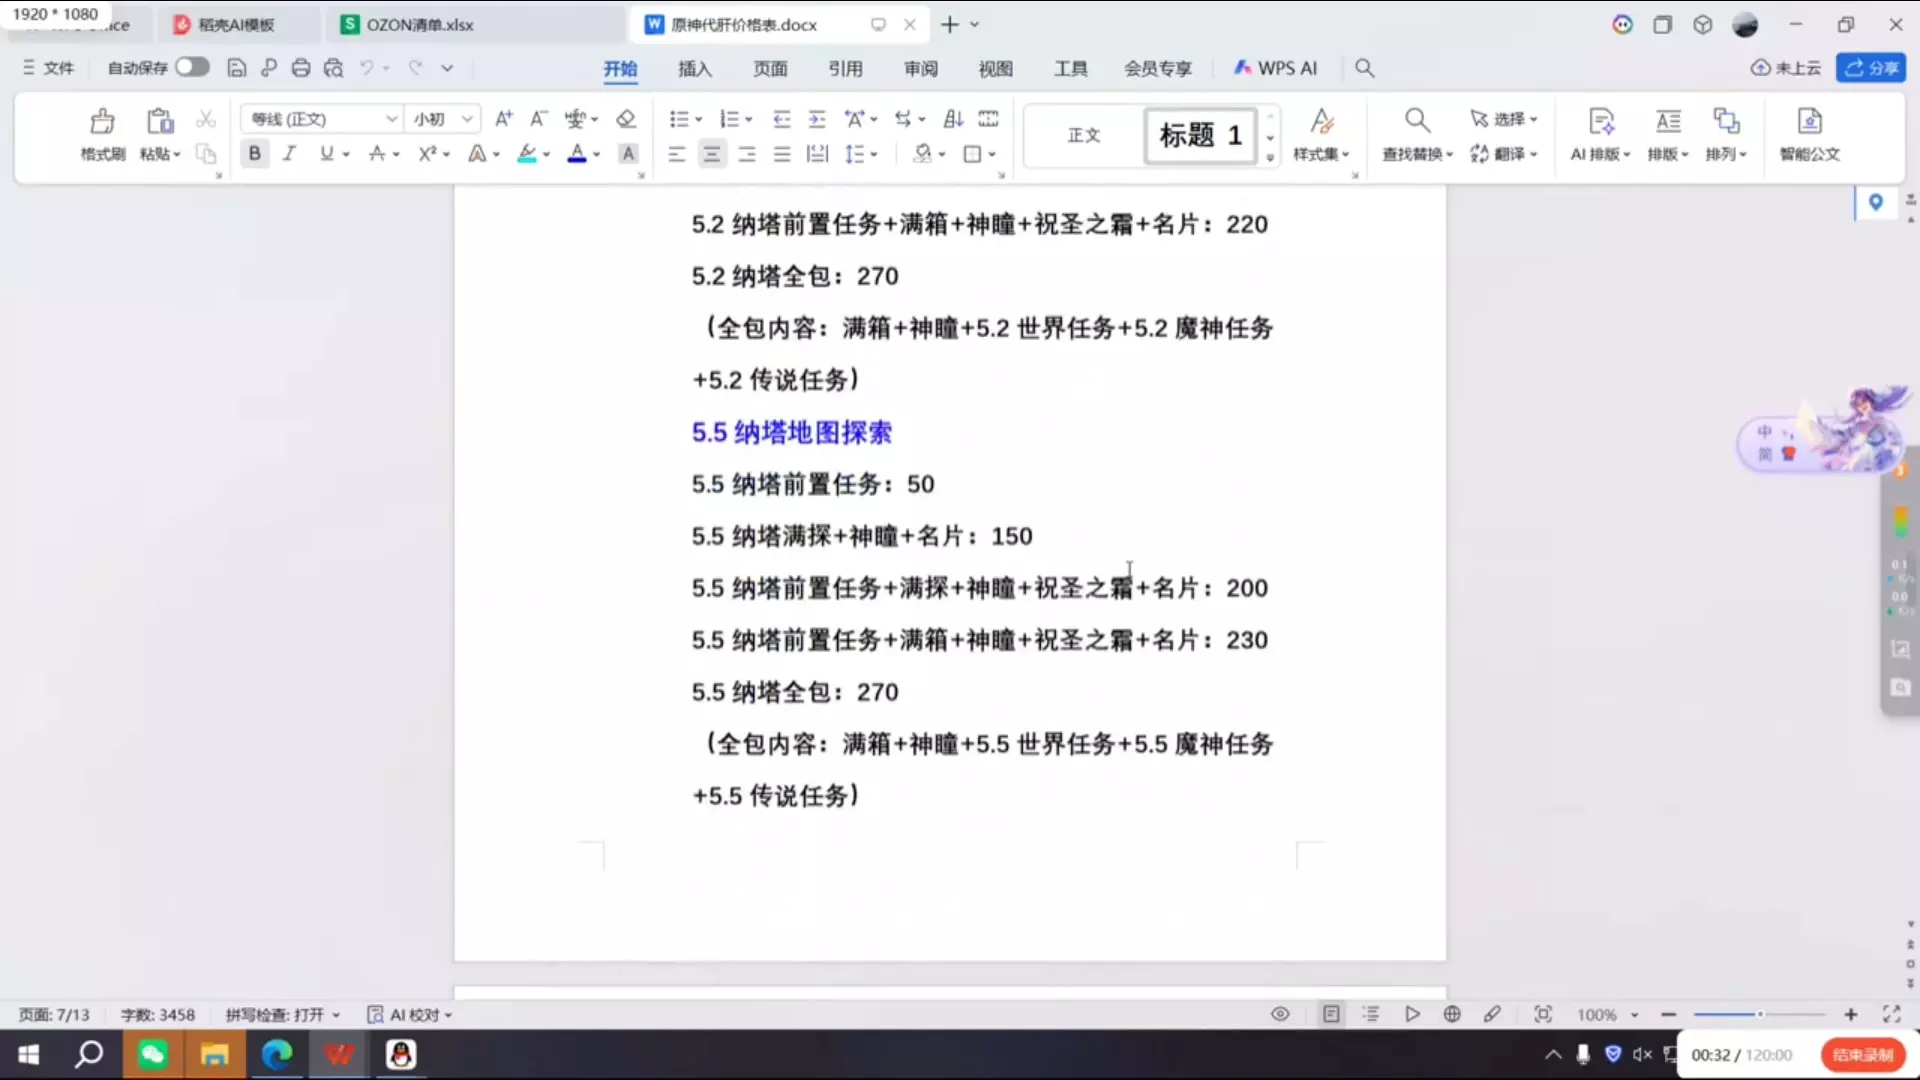Click the clear formatting eraser icon
This screenshot has height=1080, width=1920.
(x=626, y=119)
